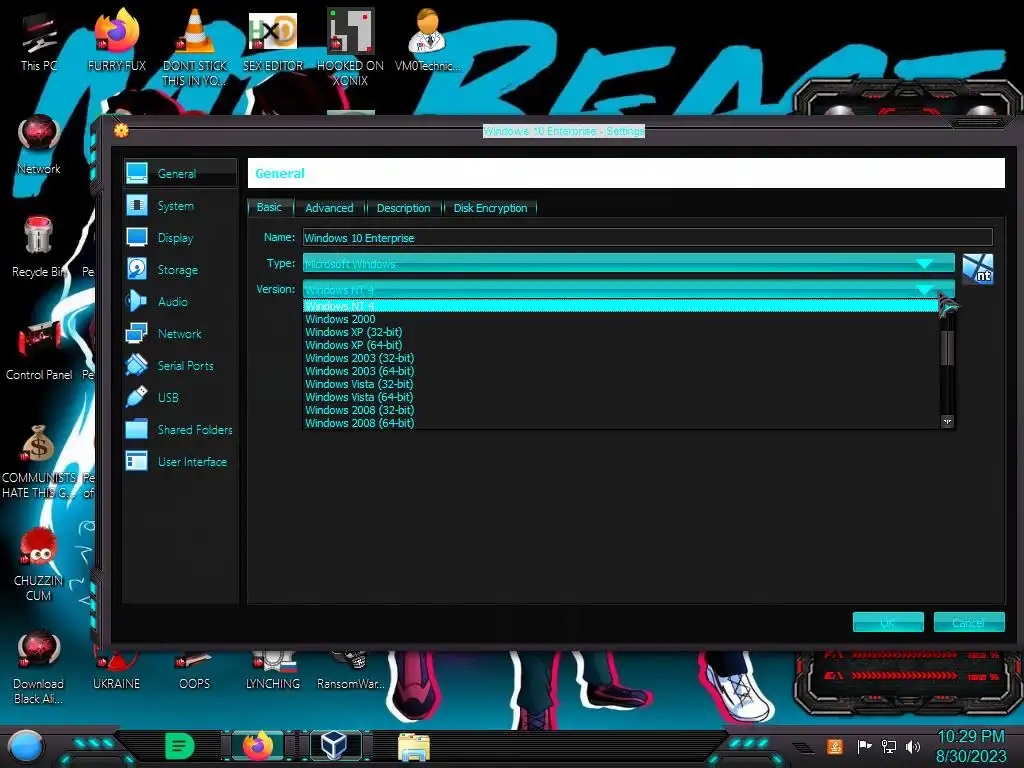
Task: Open File Explorer in taskbar
Action: coord(413,746)
